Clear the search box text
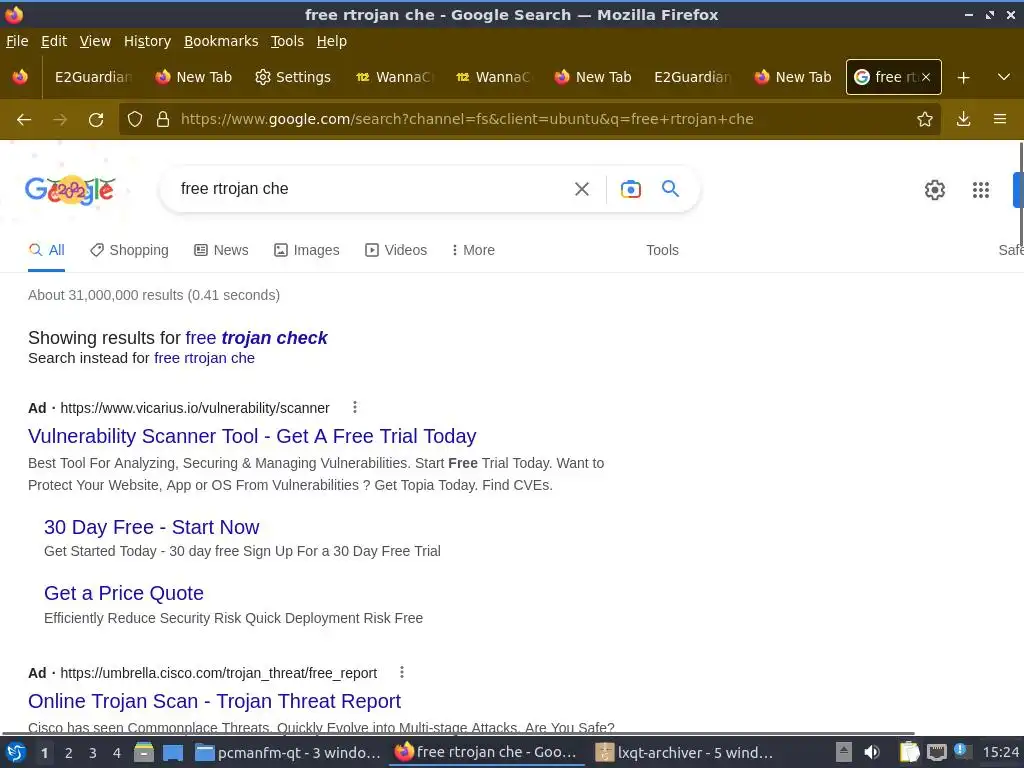This screenshot has height=768, width=1024. point(582,189)
